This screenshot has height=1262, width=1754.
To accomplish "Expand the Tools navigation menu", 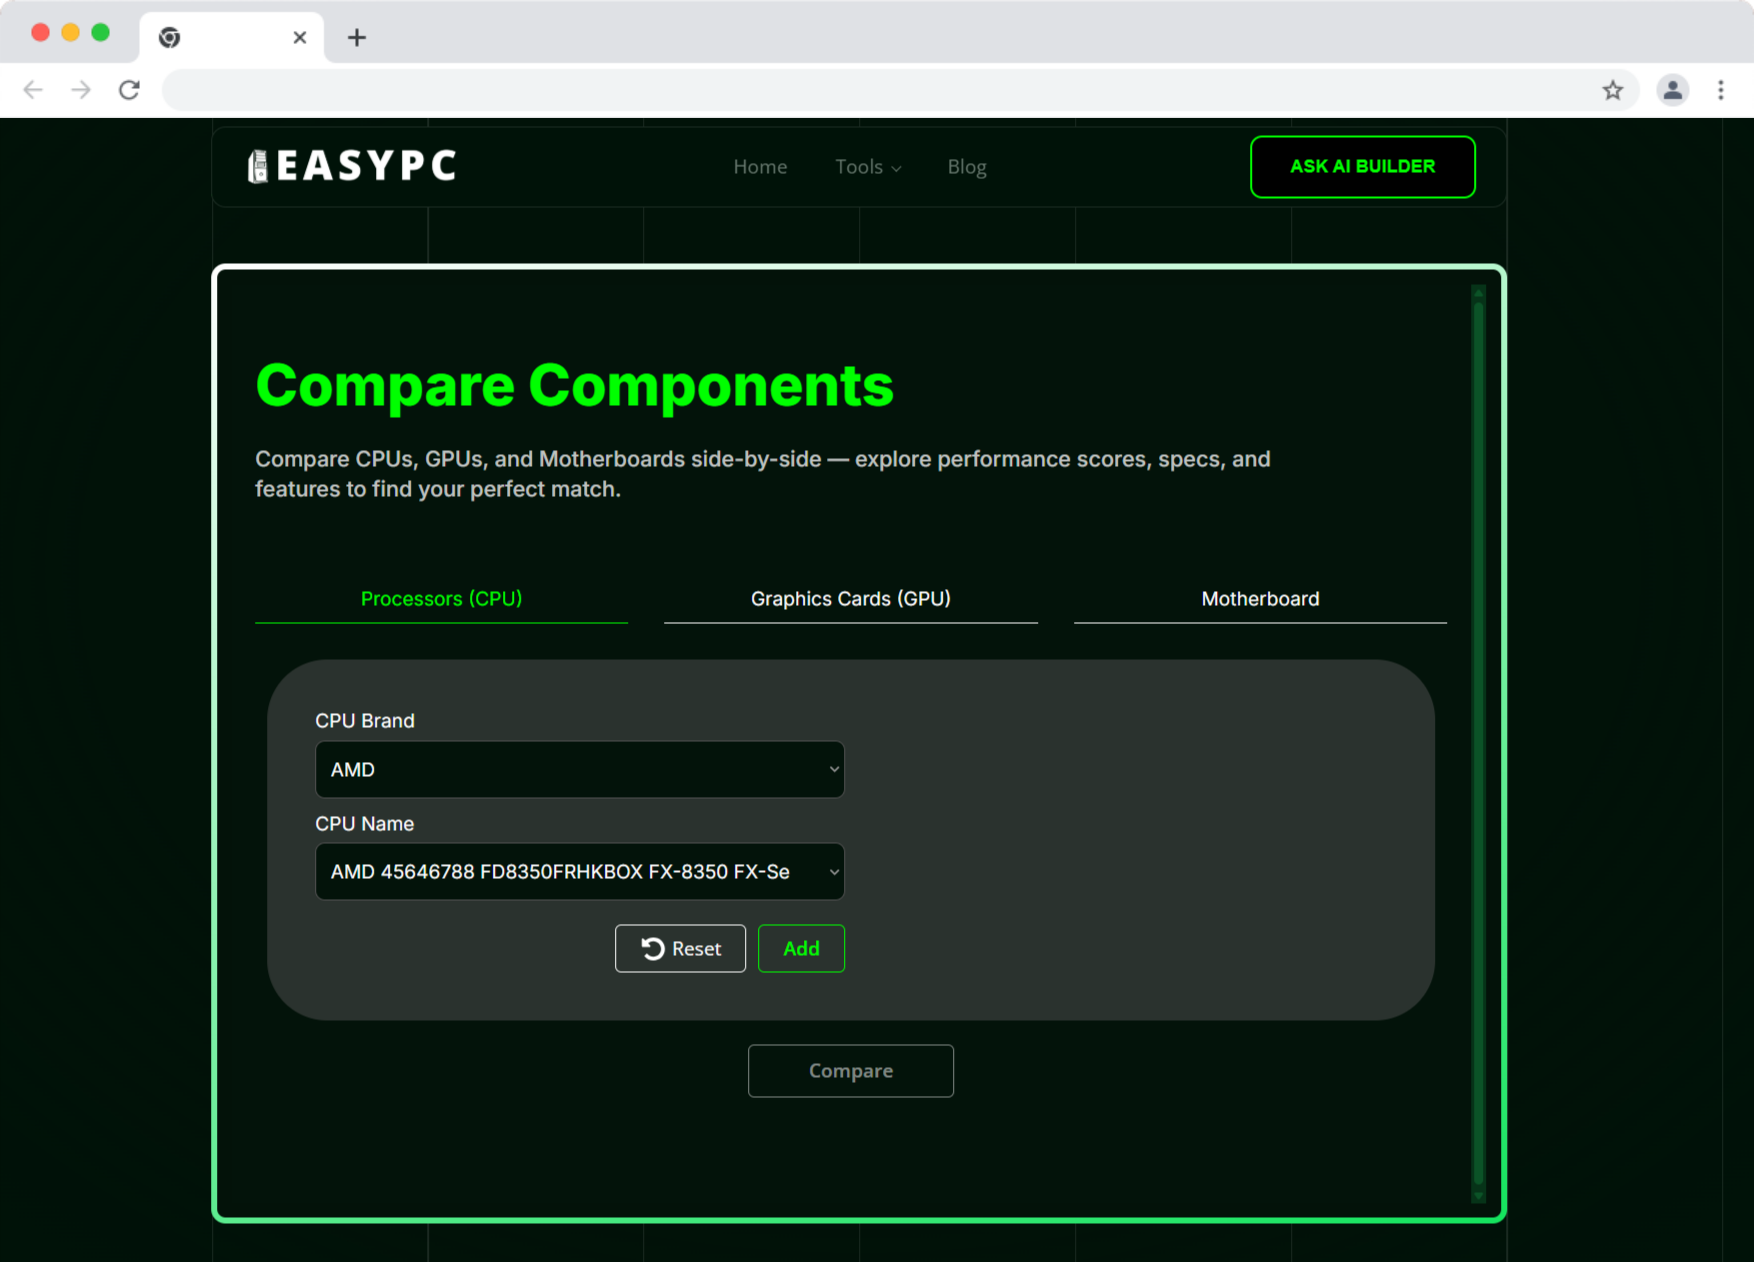I will click(x=868, y=167).
